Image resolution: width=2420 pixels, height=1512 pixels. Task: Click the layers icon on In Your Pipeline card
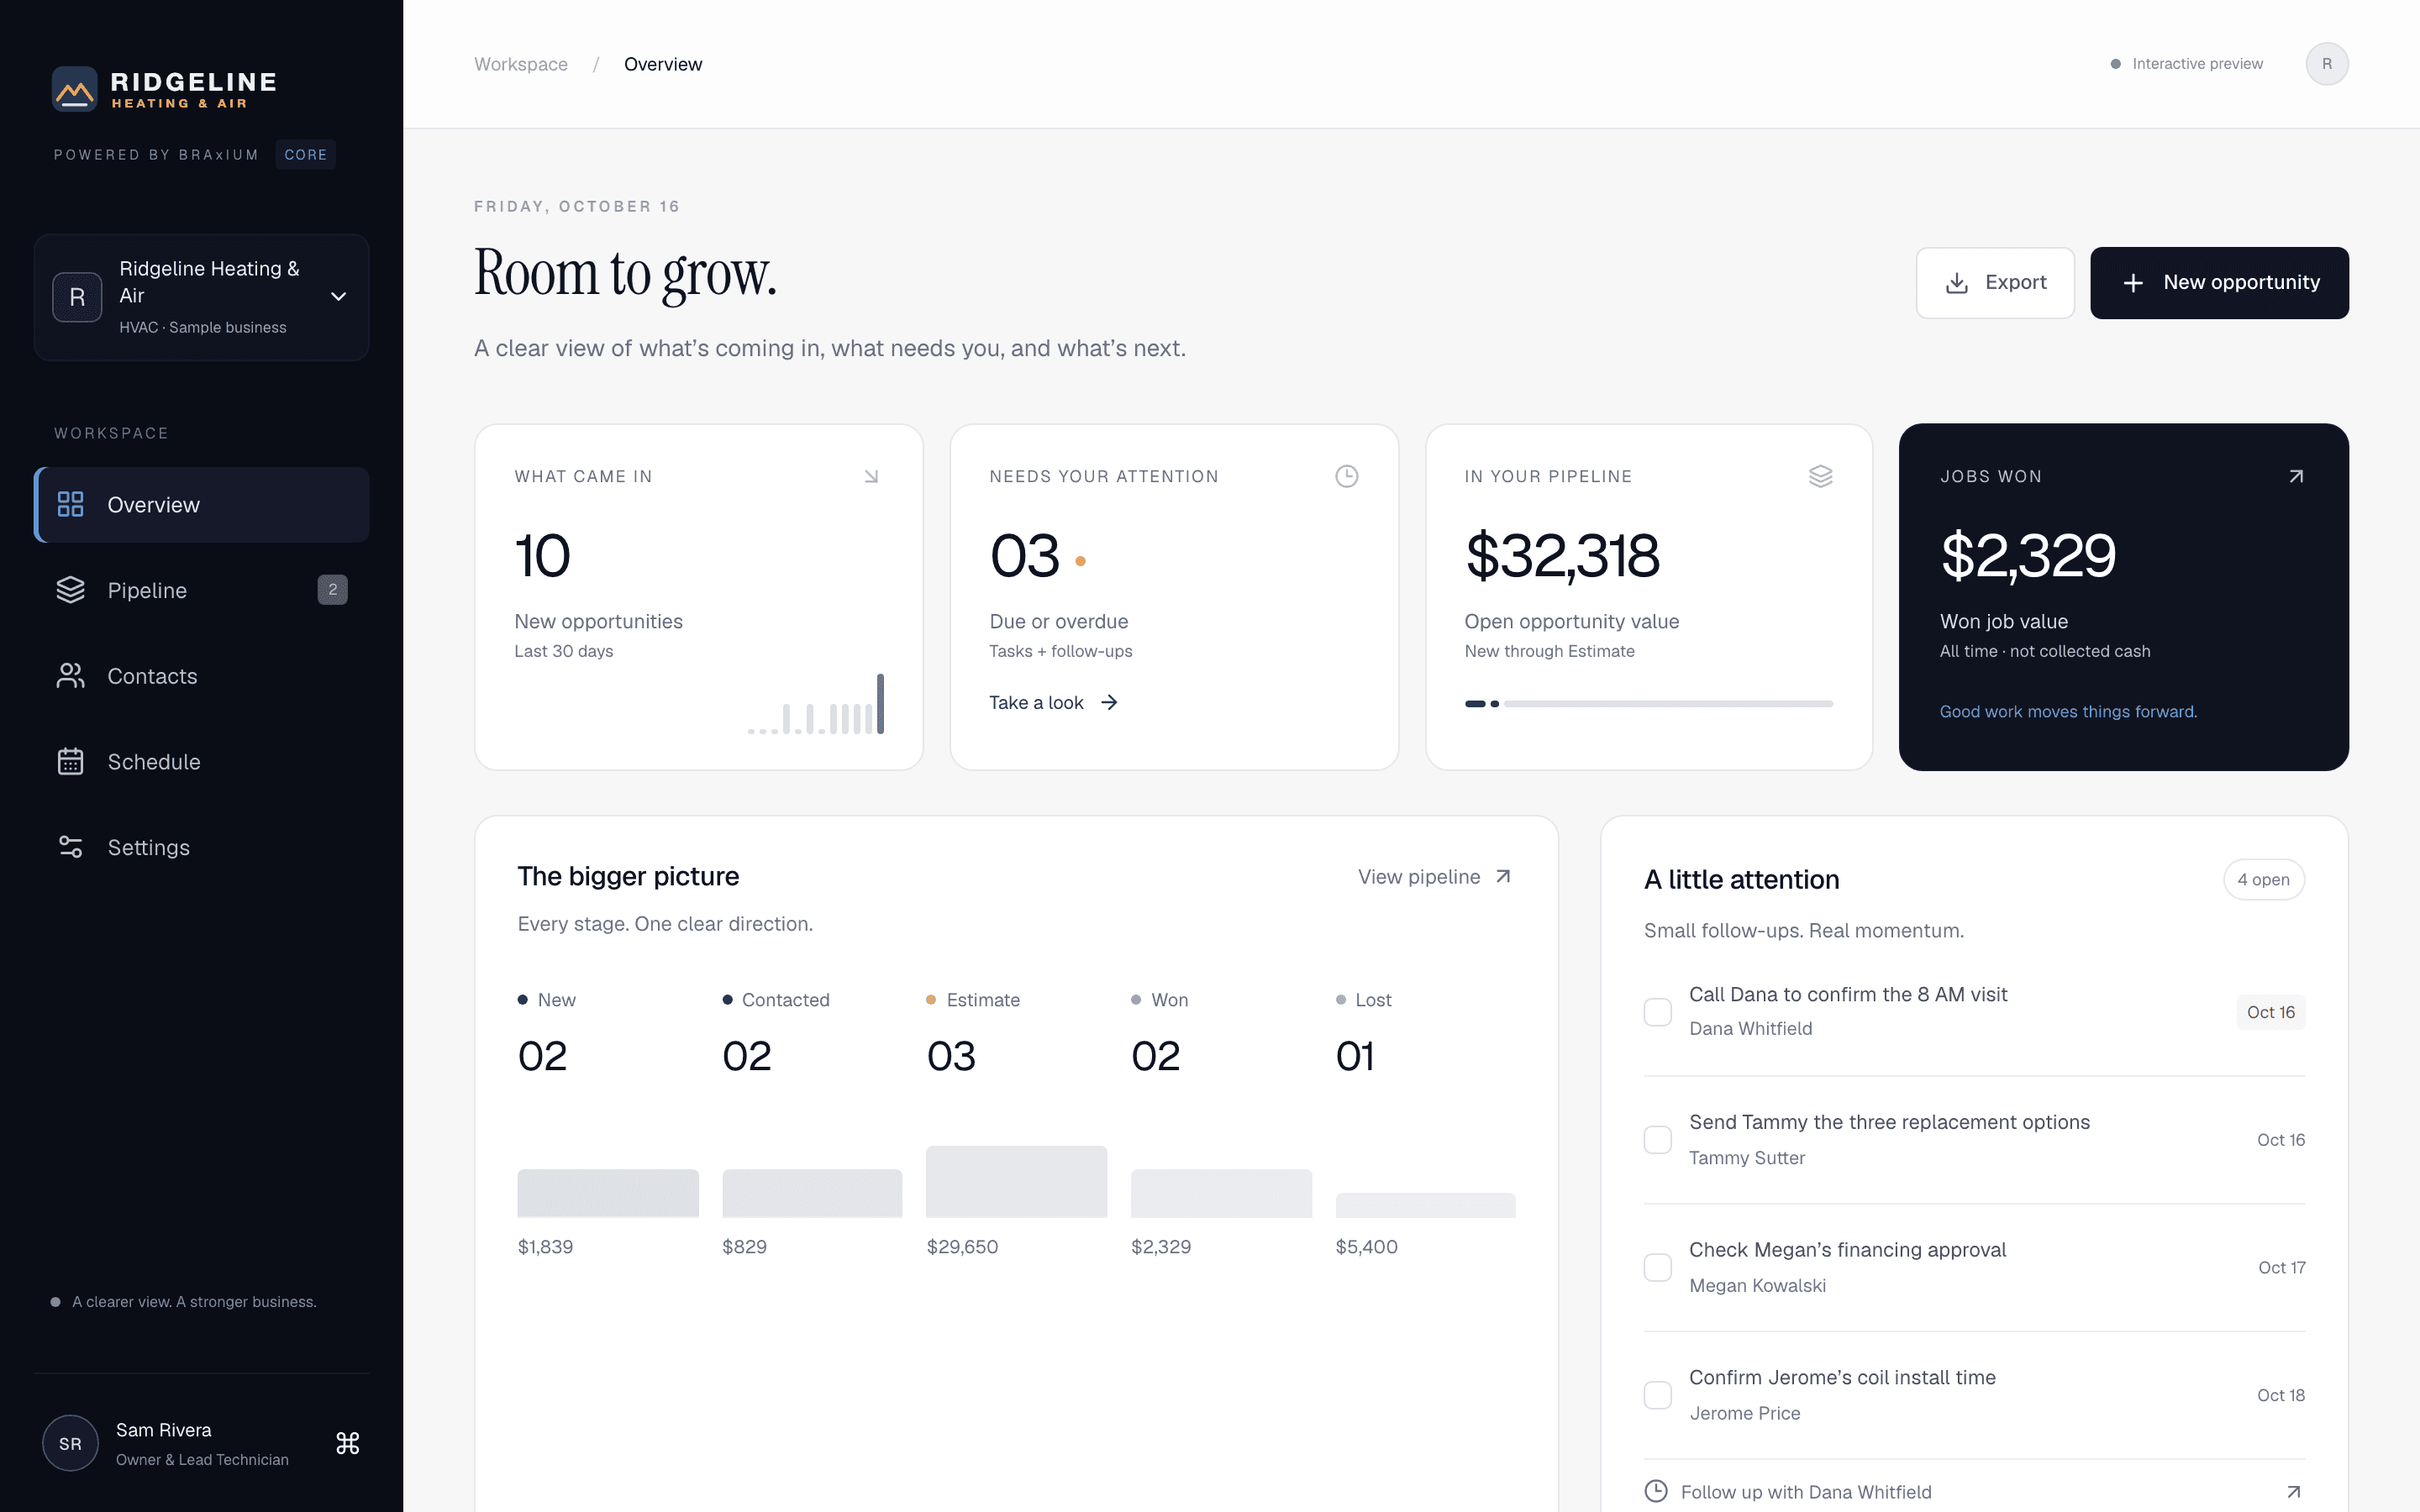point(1820,476)
